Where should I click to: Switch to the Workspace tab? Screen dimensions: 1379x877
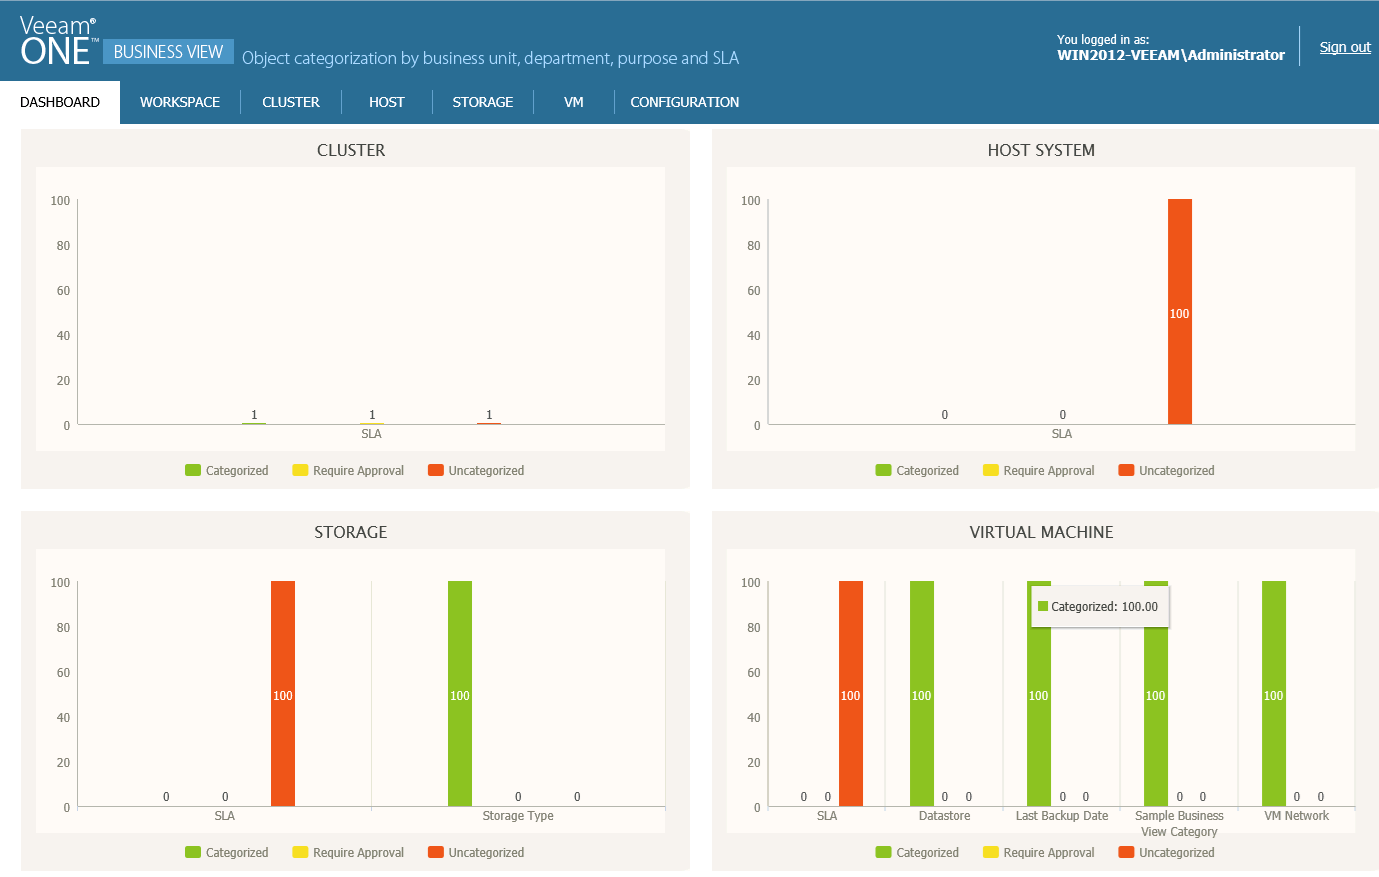[x=180, y=102]
